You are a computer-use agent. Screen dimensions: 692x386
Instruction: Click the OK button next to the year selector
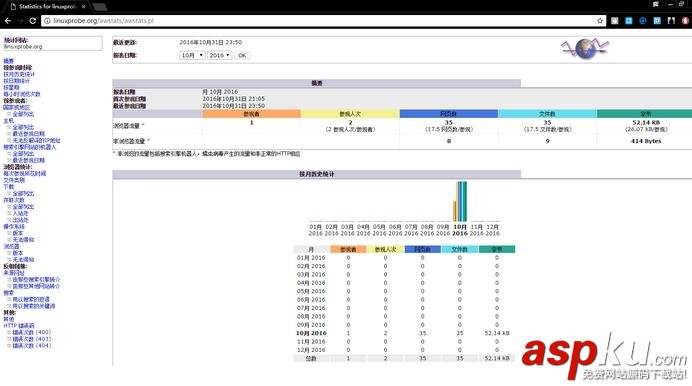point(242,55)
